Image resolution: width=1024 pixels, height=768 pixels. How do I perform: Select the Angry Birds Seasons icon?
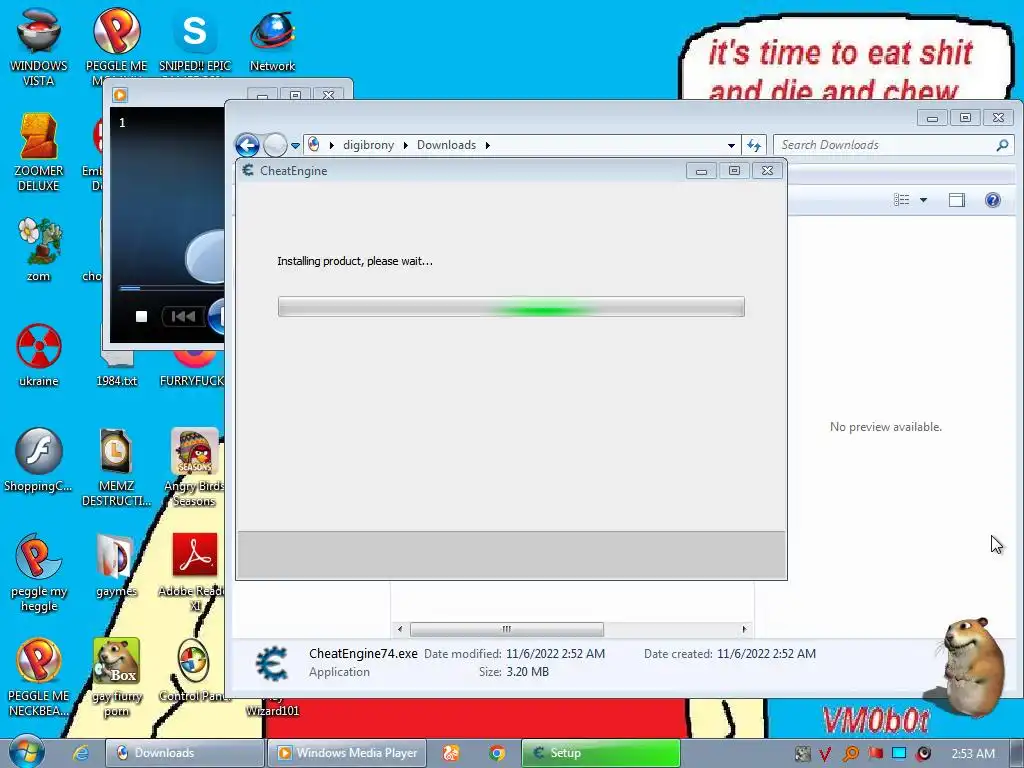pos(194,468)
